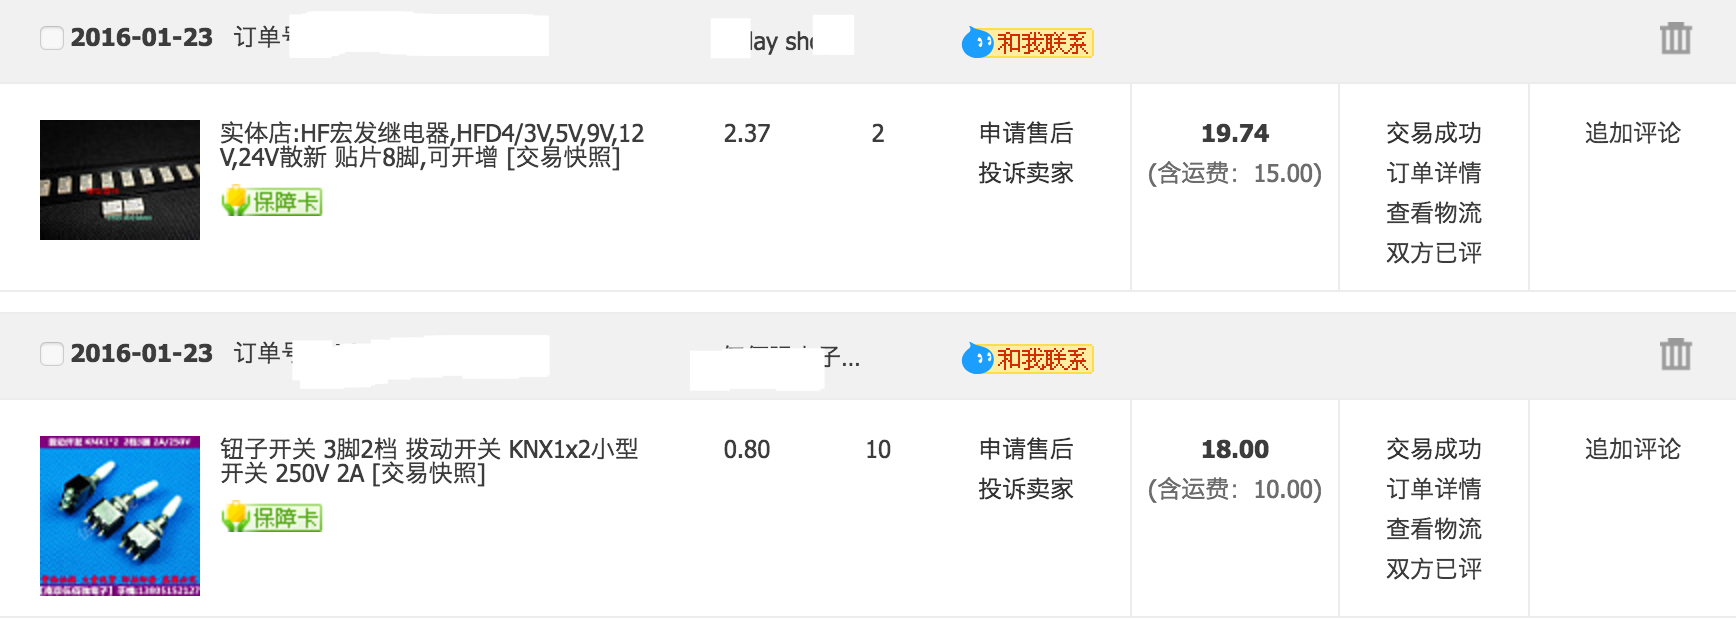Contact seller via 和我联系 for relay order
This screenshot has width=1736, height=620.
click(x=1028, y=43)
